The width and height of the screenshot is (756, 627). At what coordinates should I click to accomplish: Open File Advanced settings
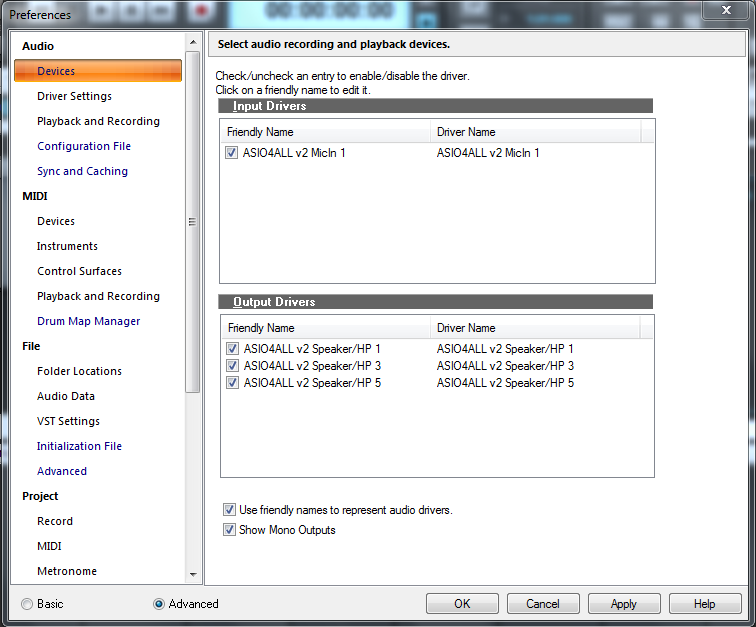pyautogui.click(x=62, y=471)
